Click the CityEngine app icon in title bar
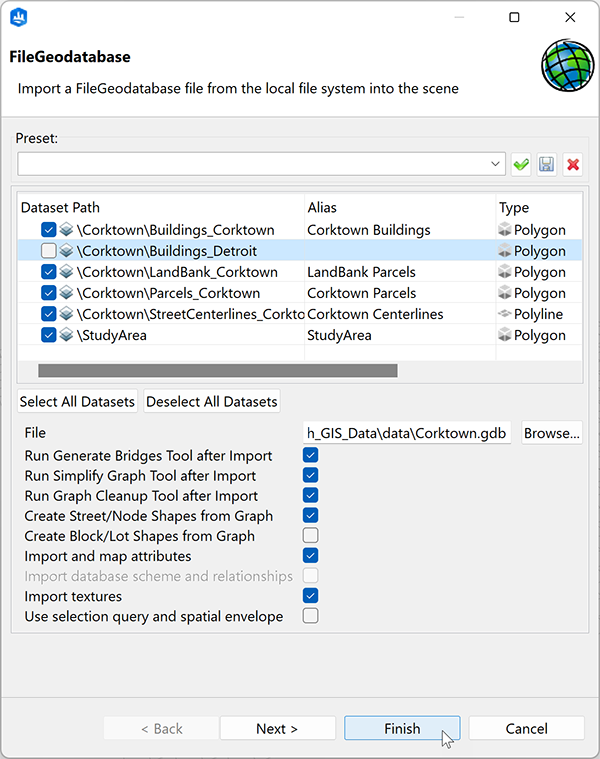 coord(19,17)
